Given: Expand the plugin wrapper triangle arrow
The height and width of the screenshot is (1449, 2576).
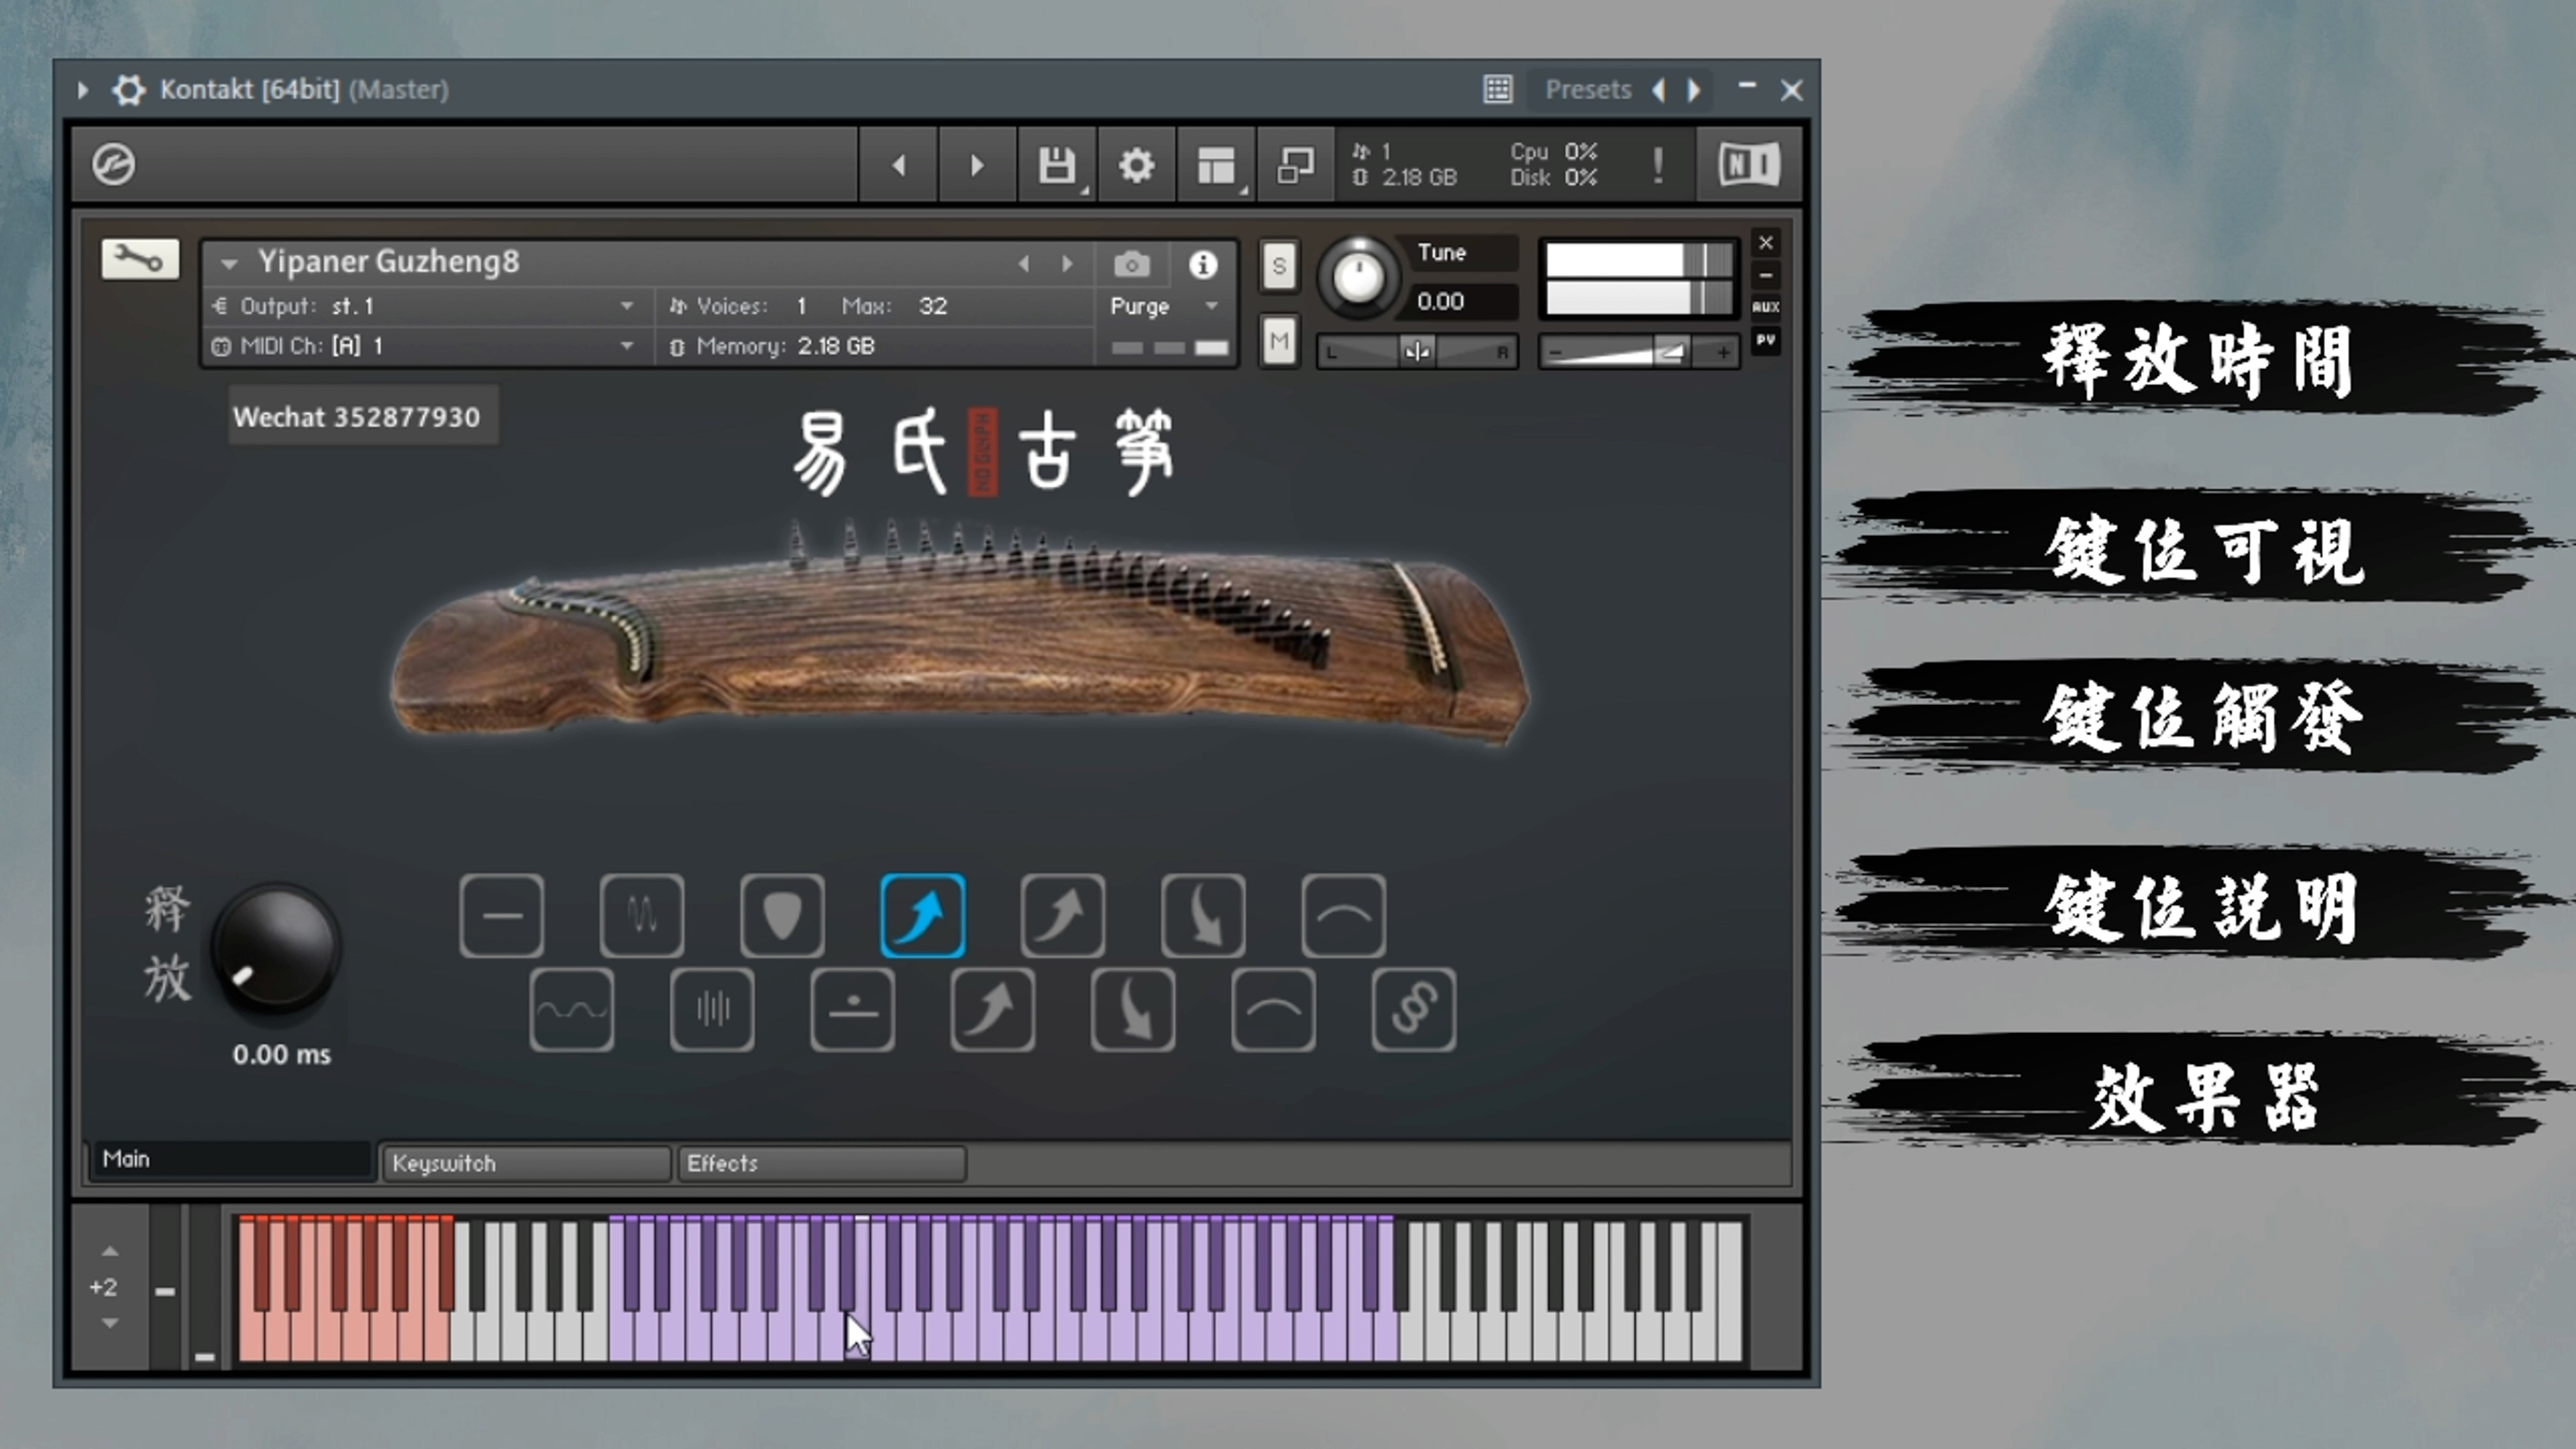Looking at the screenshot, I should [83, 90].
